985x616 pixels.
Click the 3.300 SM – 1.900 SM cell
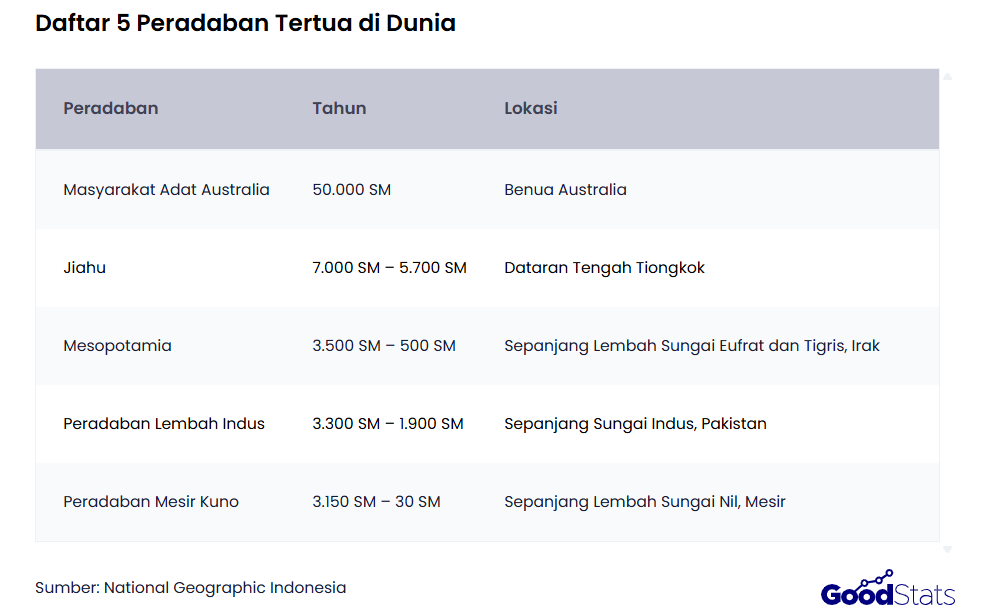click(x=388, y=424)
